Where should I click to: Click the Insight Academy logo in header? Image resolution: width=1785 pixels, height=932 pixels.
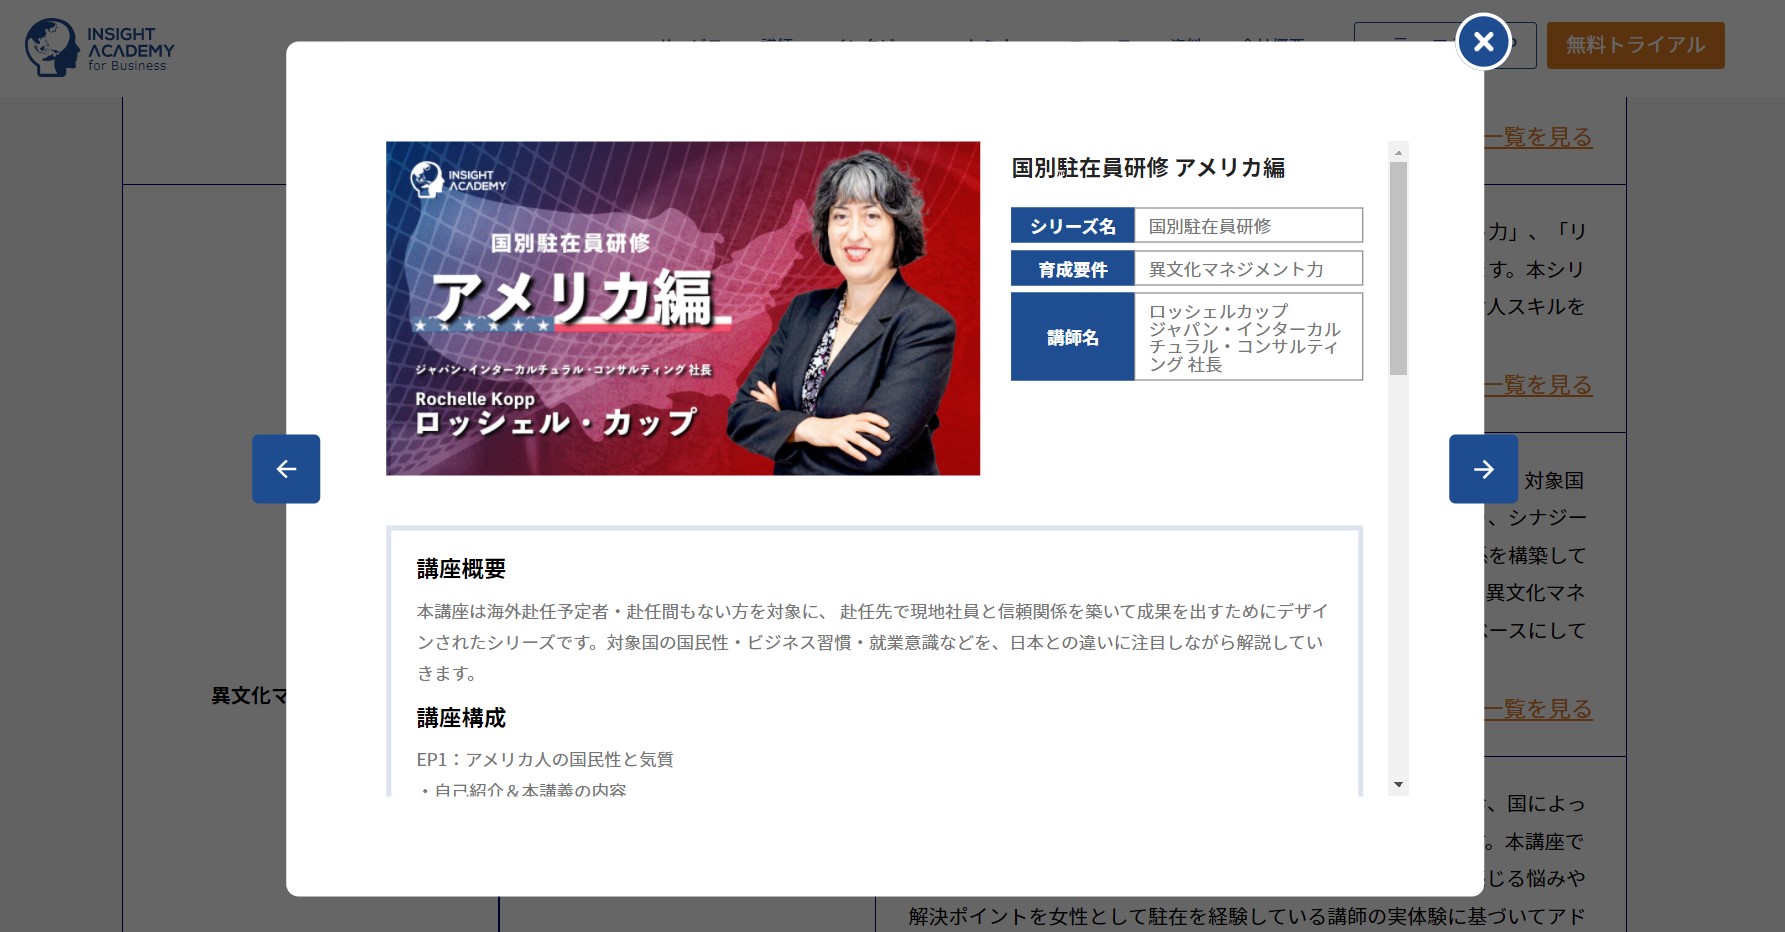tap(100, 48)
